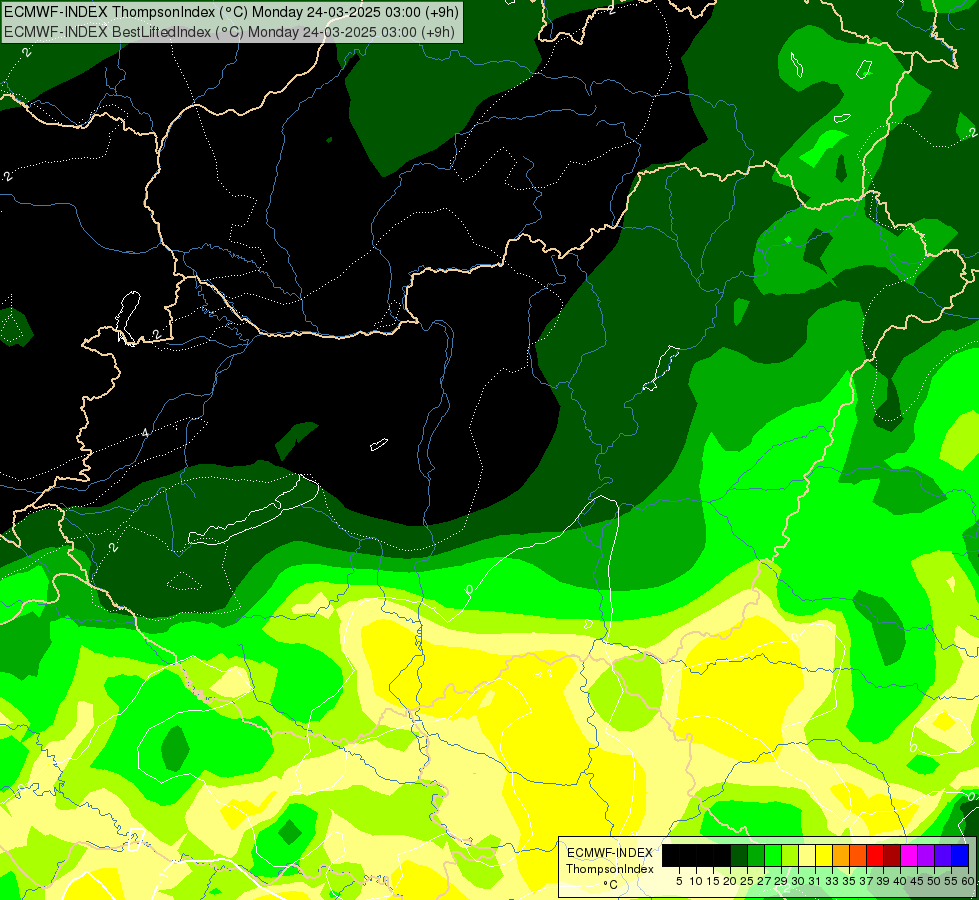Click the °C unit label in legend
Screen dimensions: 979x900
611,885
